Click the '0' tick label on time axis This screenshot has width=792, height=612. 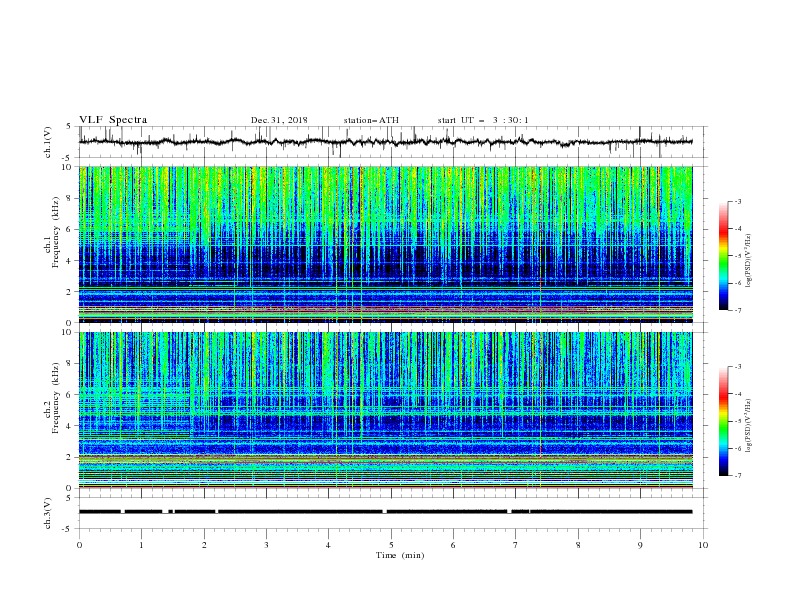79,545
